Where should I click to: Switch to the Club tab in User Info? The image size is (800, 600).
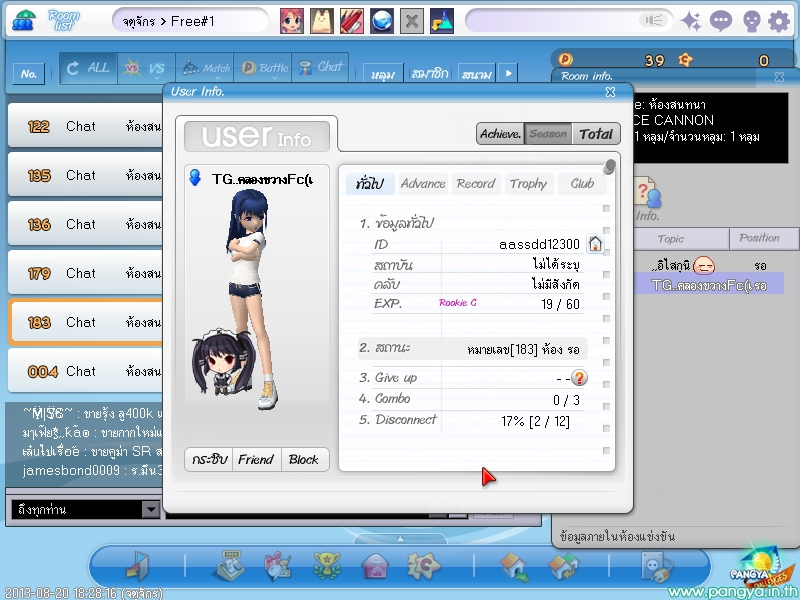(x=582, y=184)
